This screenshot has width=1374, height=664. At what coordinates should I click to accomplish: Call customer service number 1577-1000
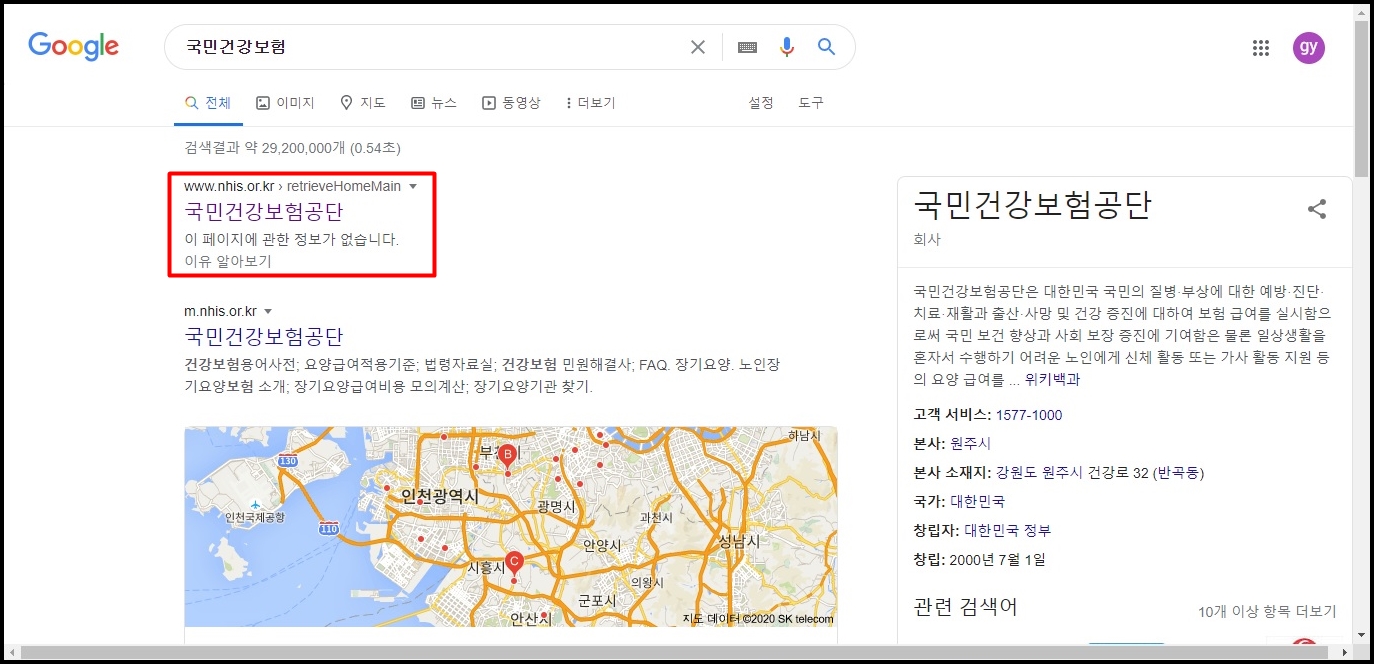(x=1029, y=415)
